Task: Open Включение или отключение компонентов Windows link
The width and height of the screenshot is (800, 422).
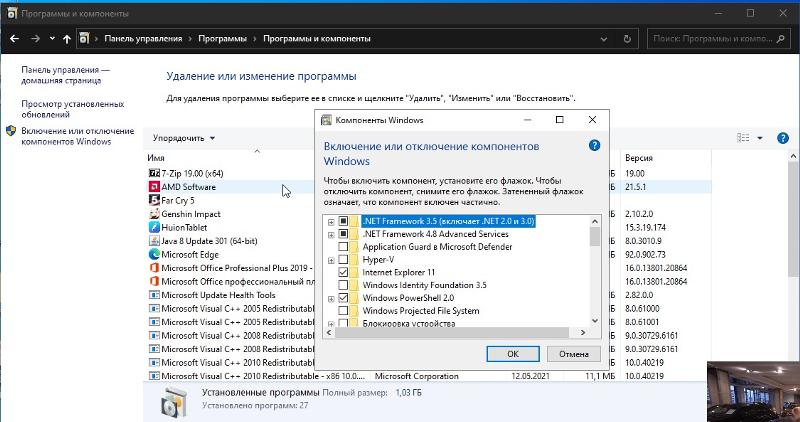Action: 78,136
